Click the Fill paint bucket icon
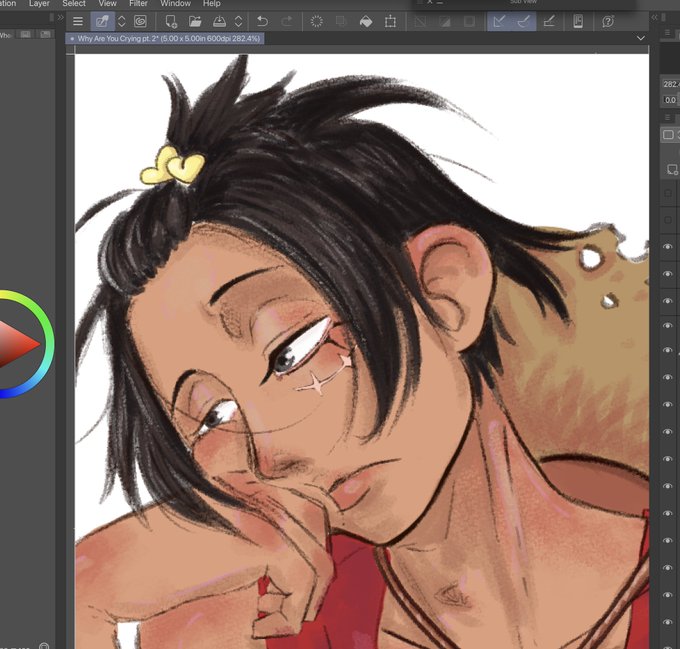This screenshot has height=649, width=680. (x=366, y=21)
